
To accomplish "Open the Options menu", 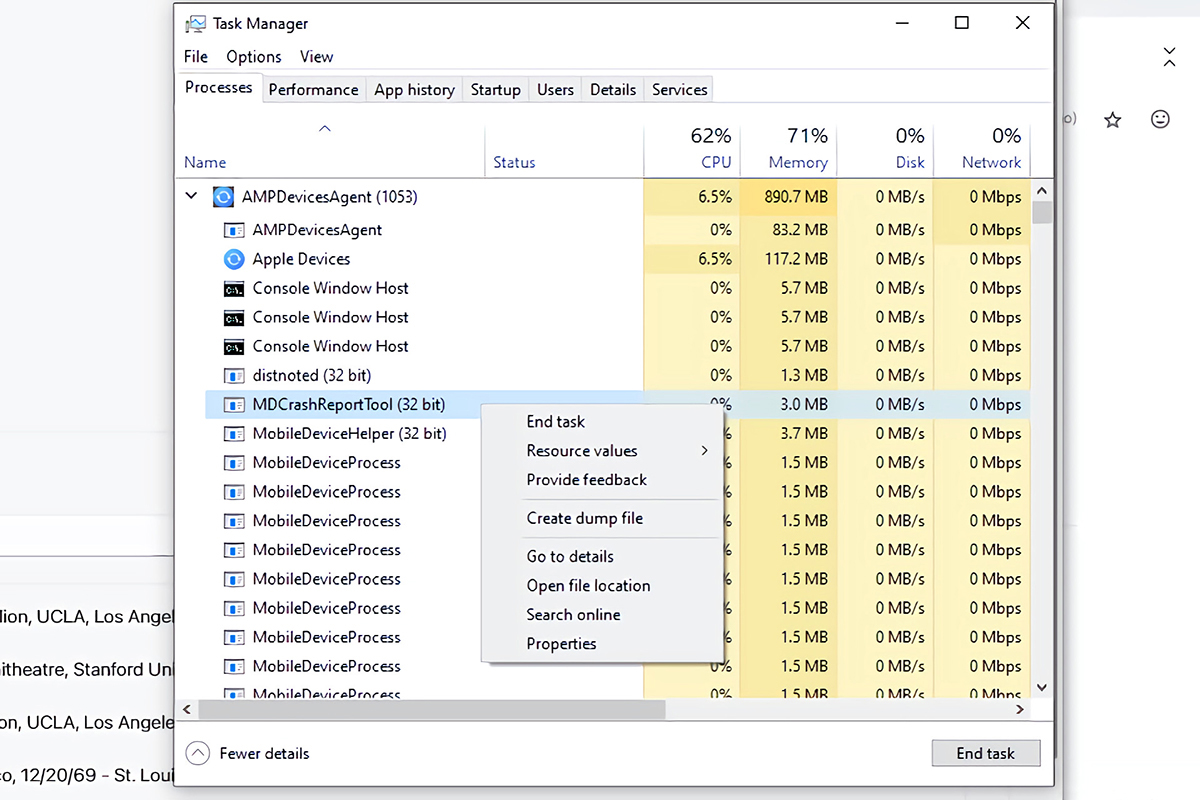I will tap(254, 57).
